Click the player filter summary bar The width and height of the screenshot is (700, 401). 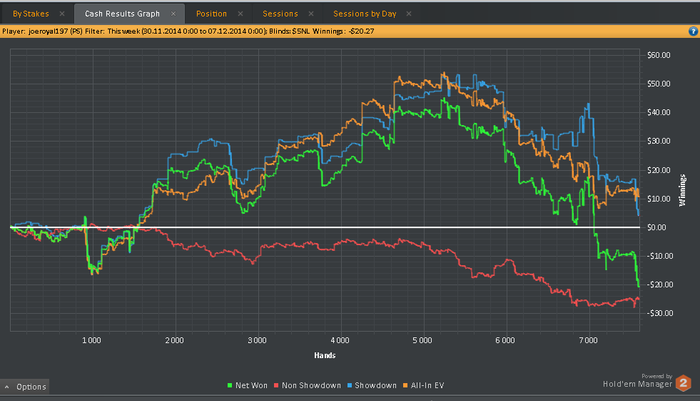pyautogui.click(x=350, y=31)
